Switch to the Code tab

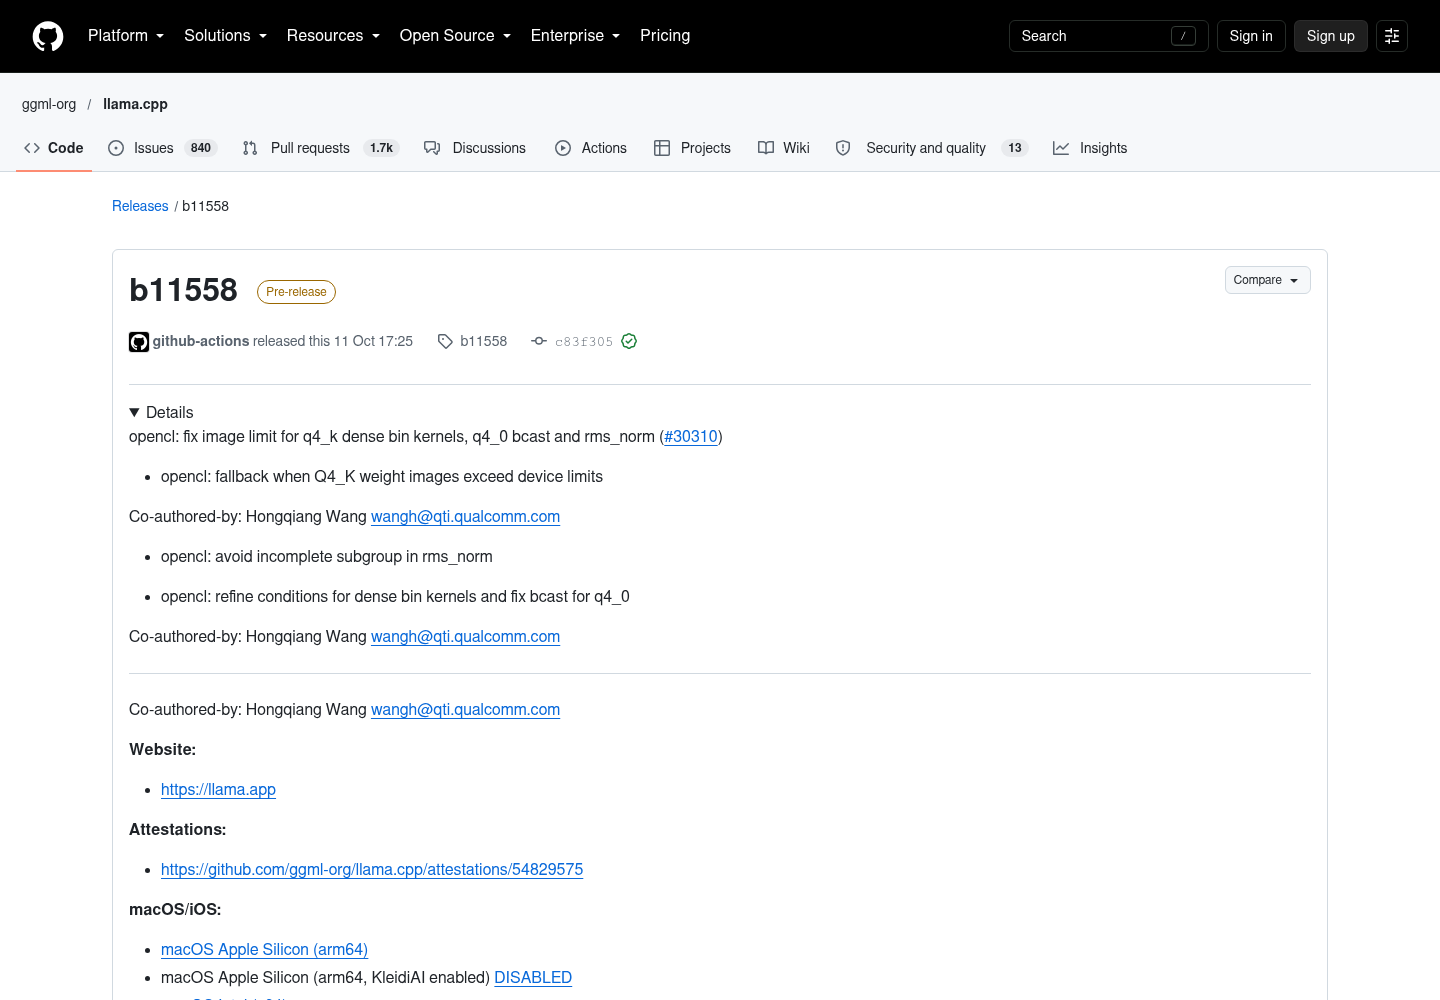tap(54, 148)
